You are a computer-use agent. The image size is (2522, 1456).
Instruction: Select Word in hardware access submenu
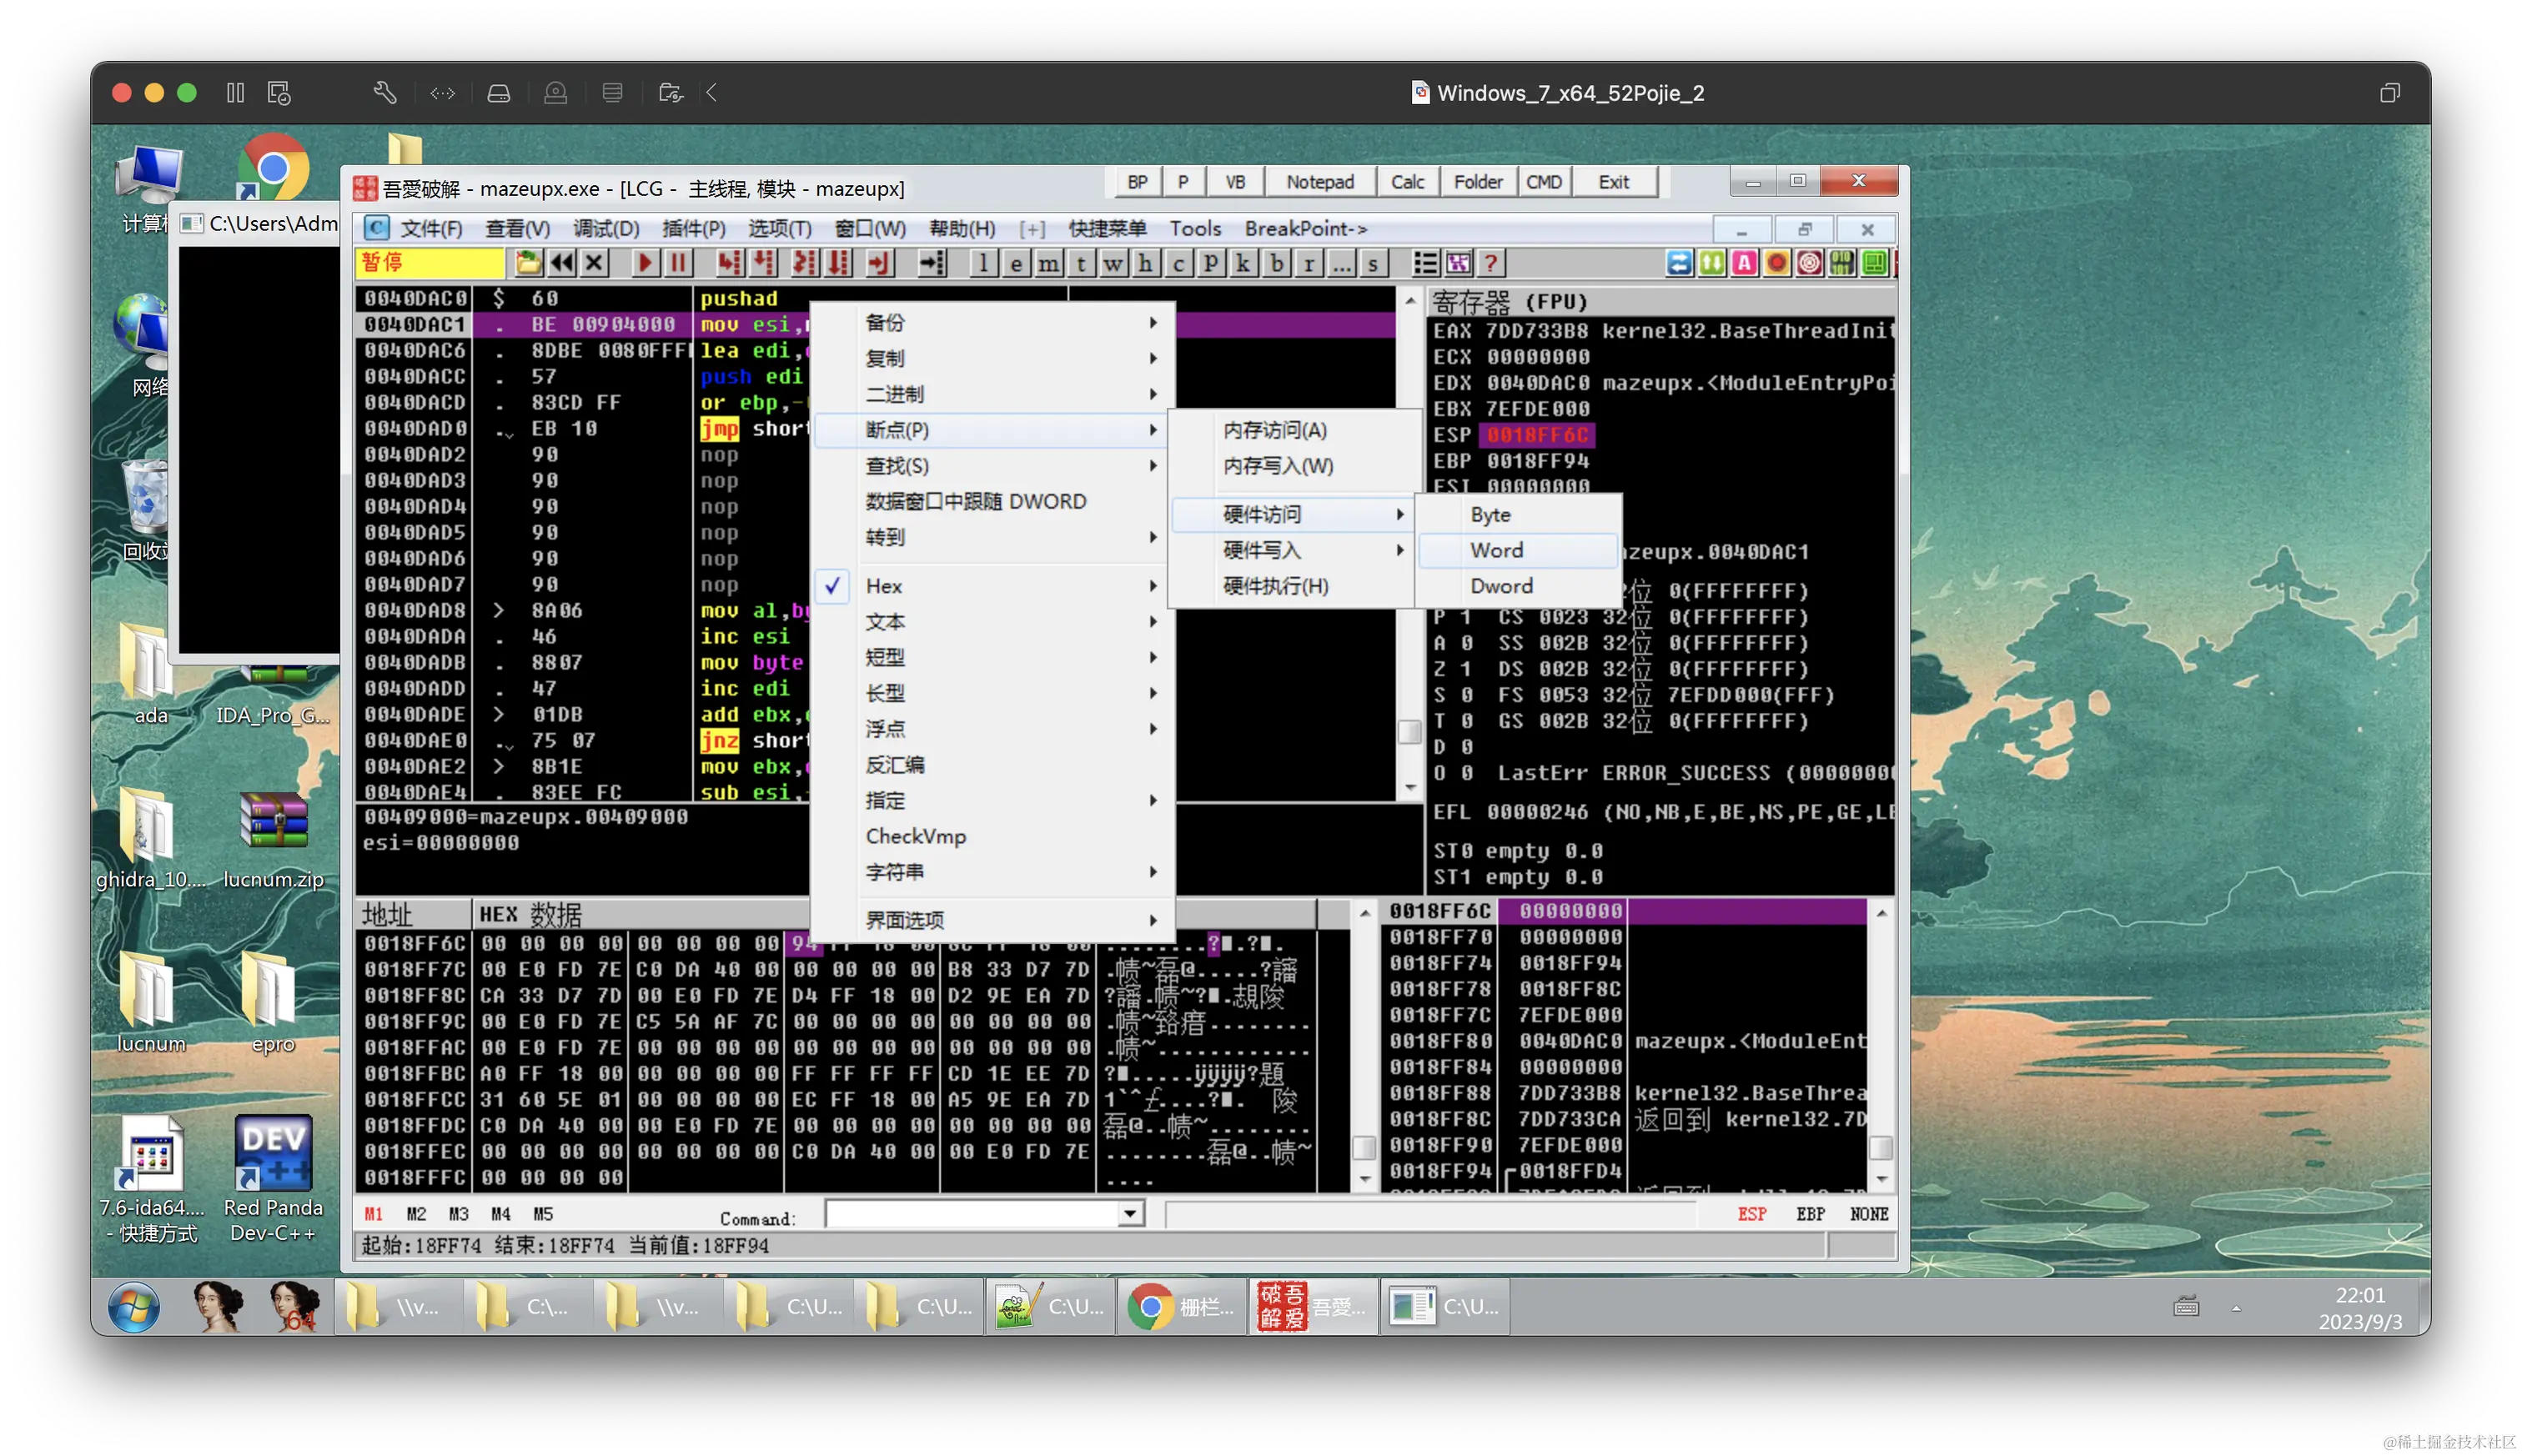click(x=1496, y=550)
